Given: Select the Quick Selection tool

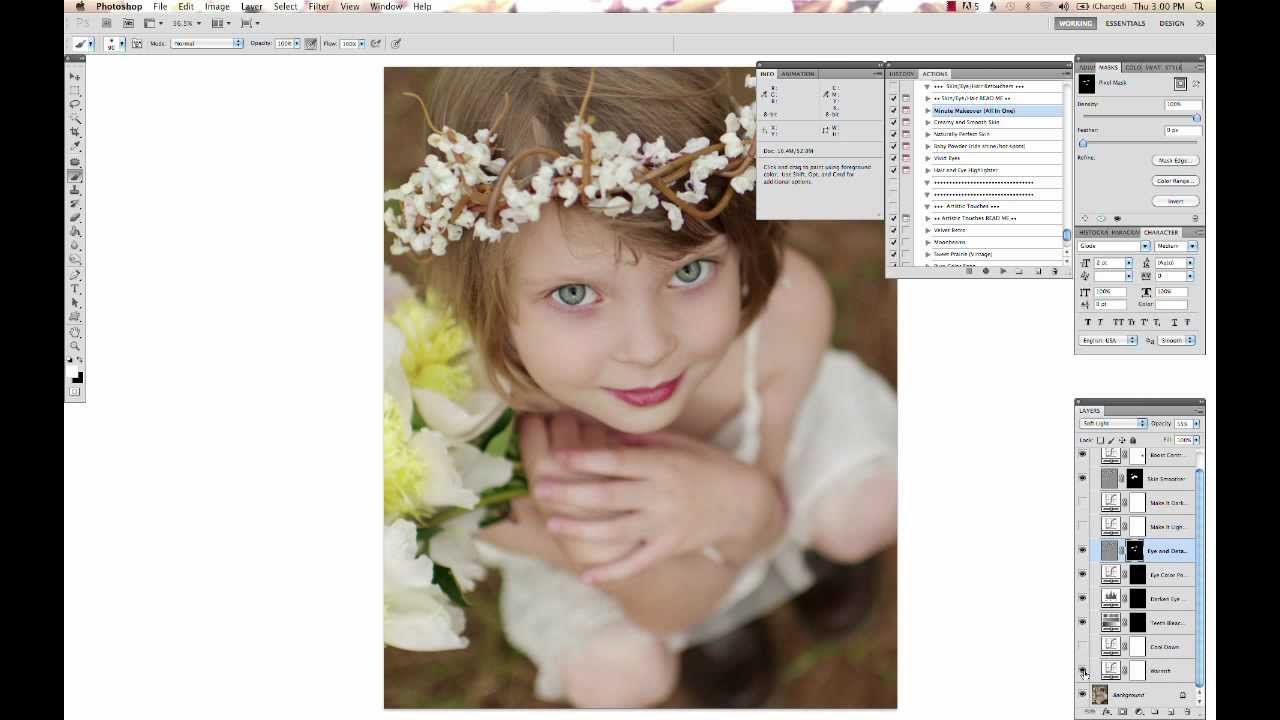Looking at the screenshot, I should tap(75, 118).
